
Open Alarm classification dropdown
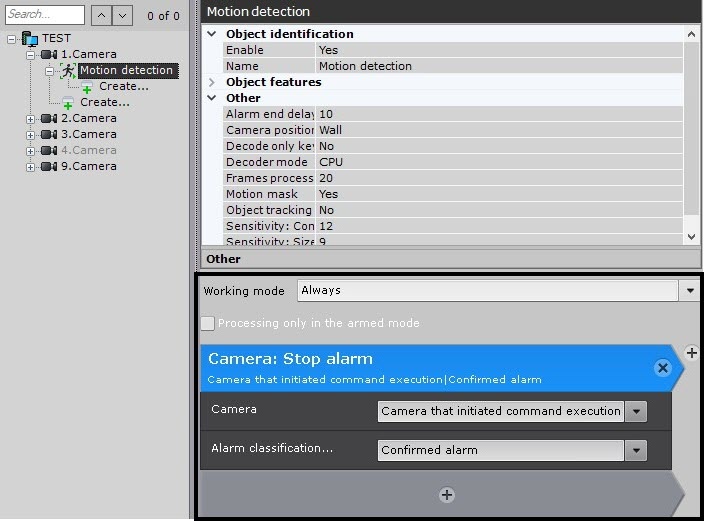pos(636,451)
